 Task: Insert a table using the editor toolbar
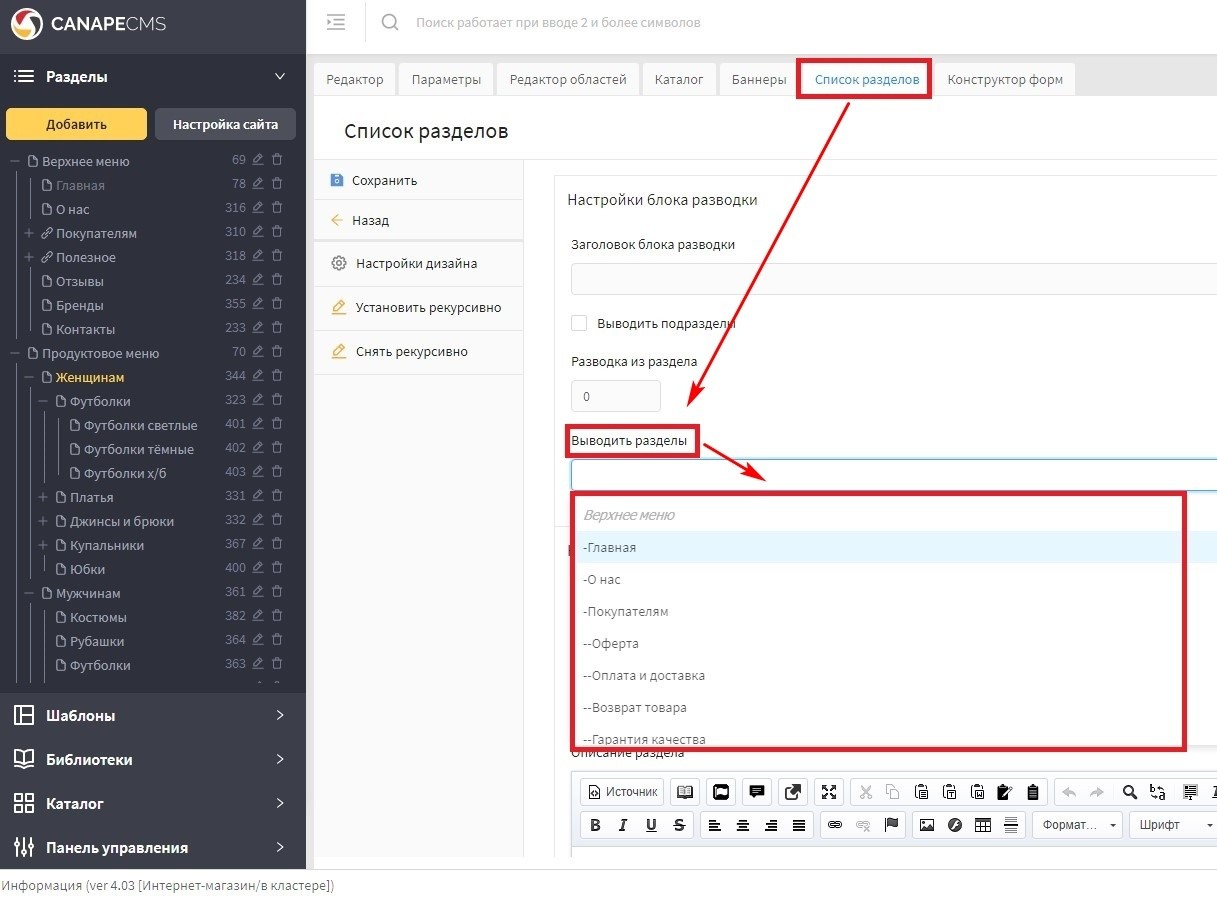point(983,825)
